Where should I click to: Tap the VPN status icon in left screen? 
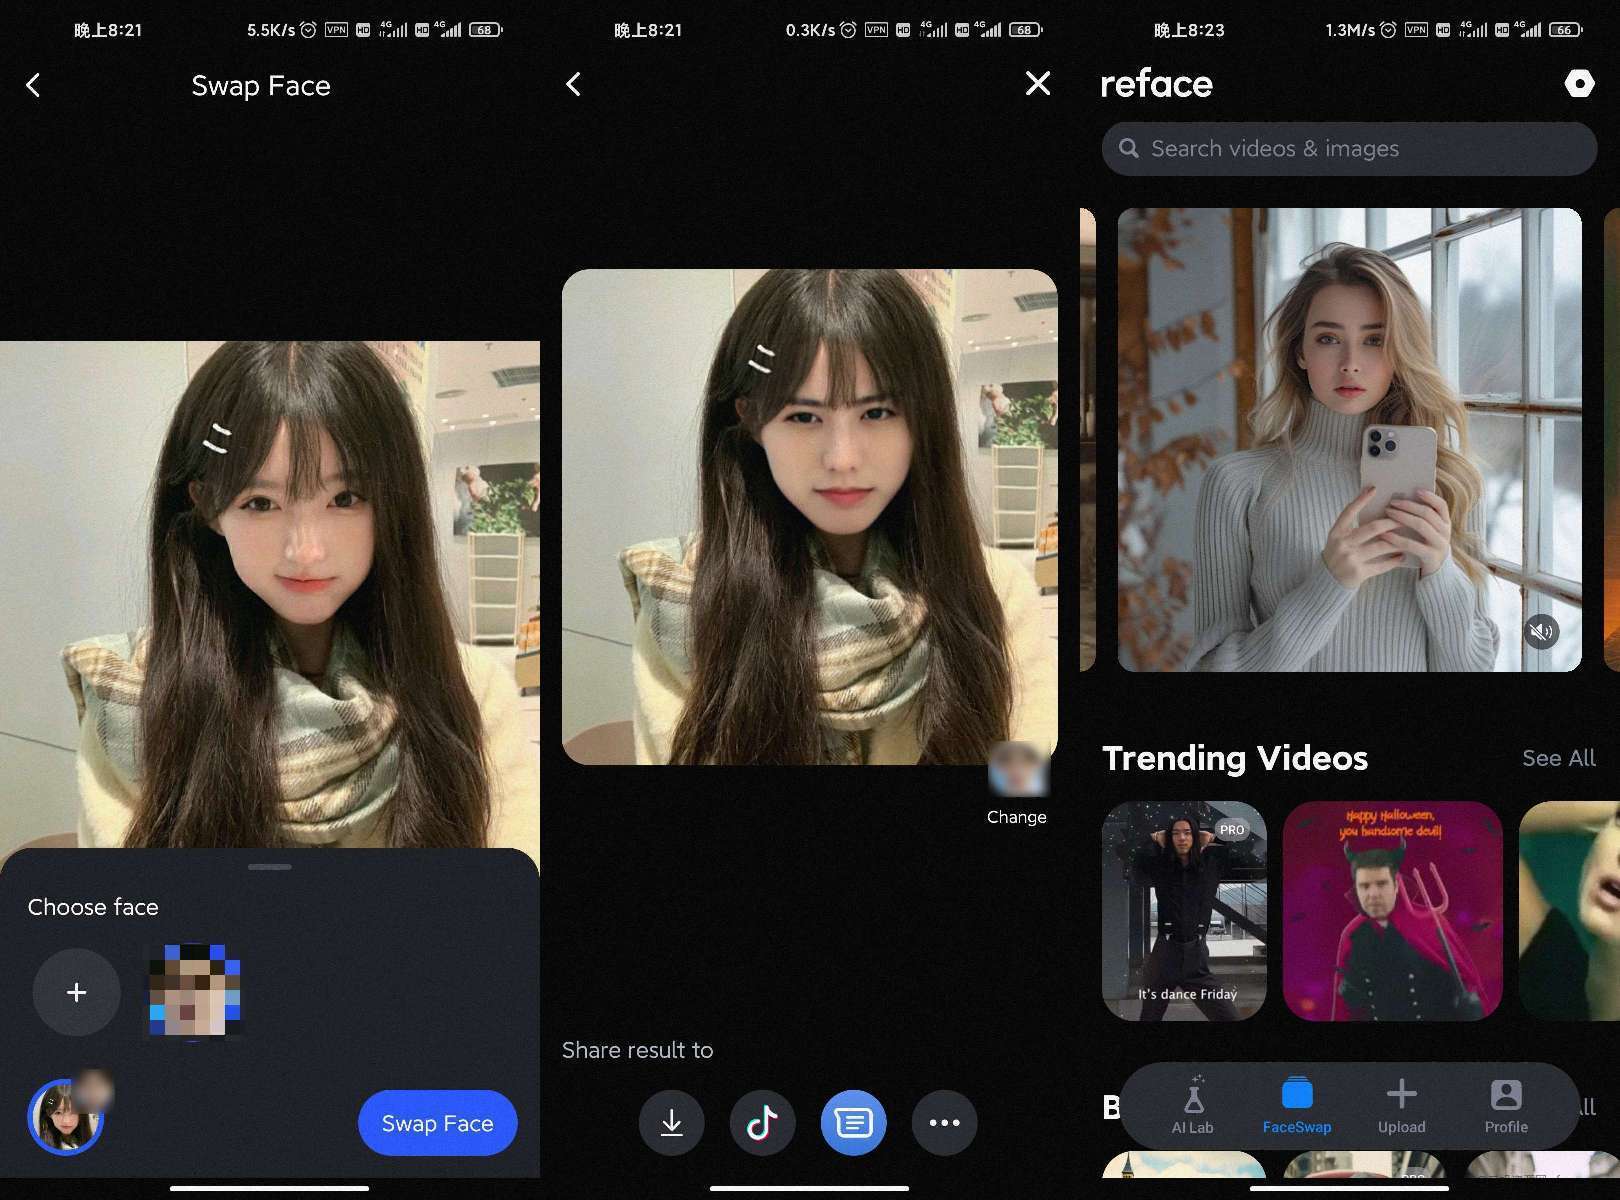point(336,30)
